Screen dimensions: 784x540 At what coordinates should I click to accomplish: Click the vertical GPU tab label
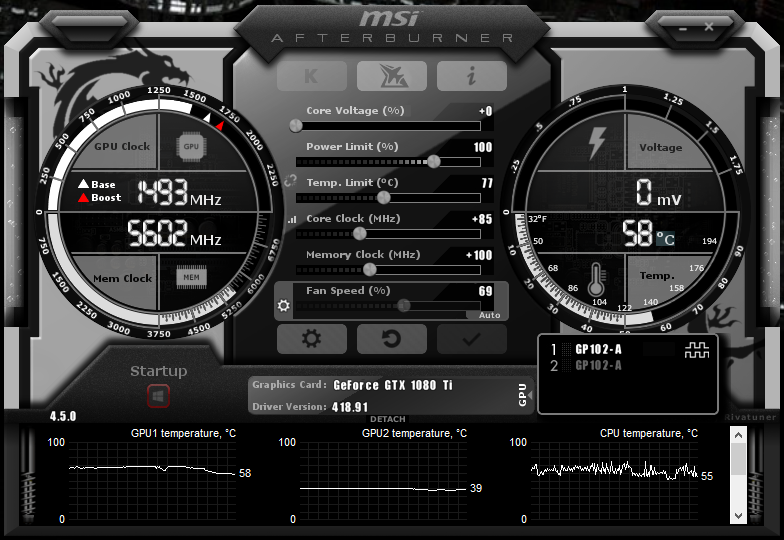523,394
